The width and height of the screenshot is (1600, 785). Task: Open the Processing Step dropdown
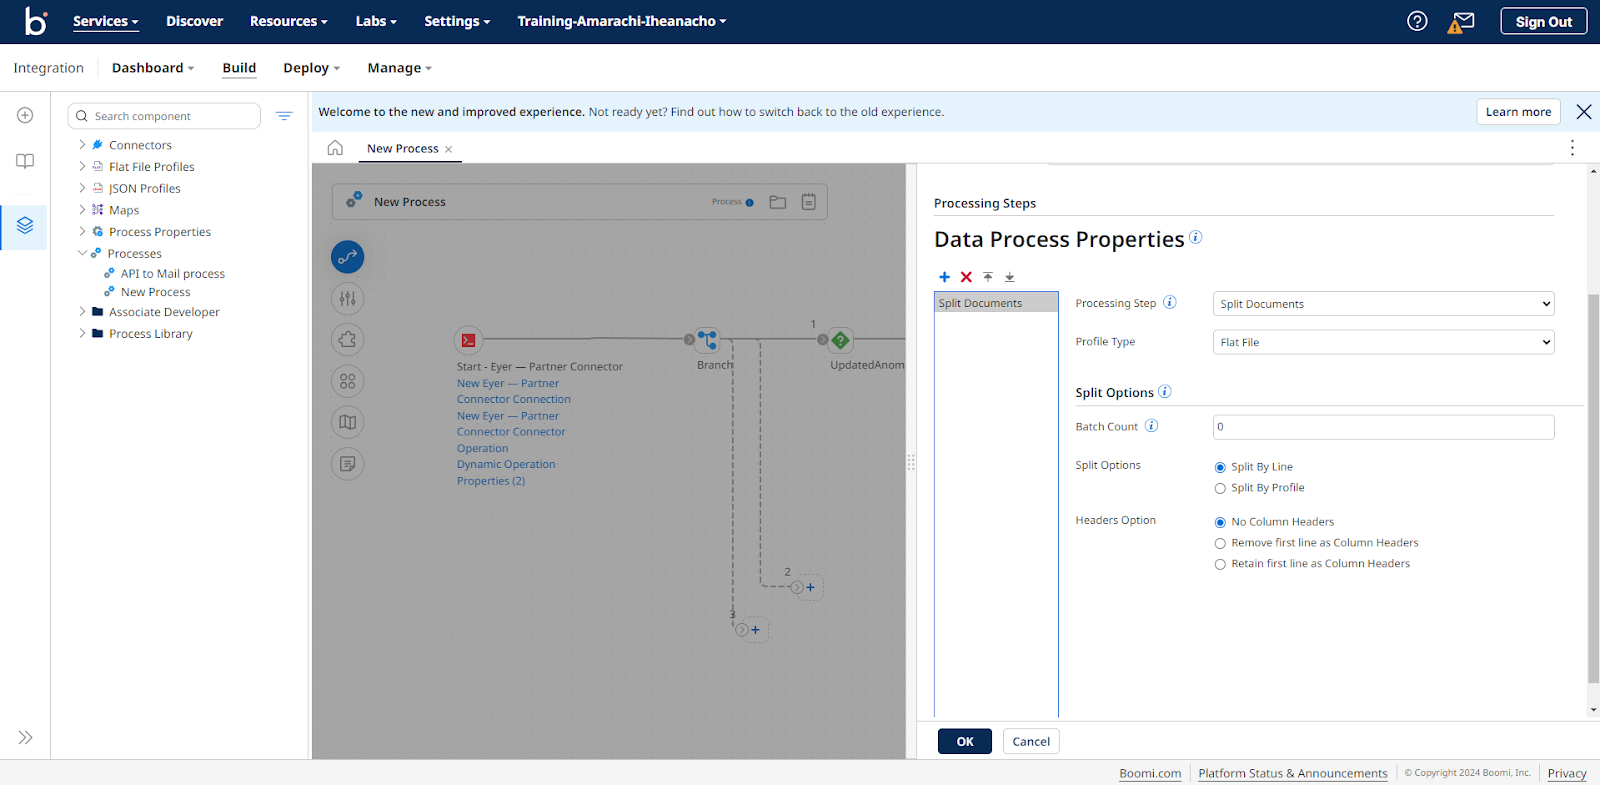1384,304
